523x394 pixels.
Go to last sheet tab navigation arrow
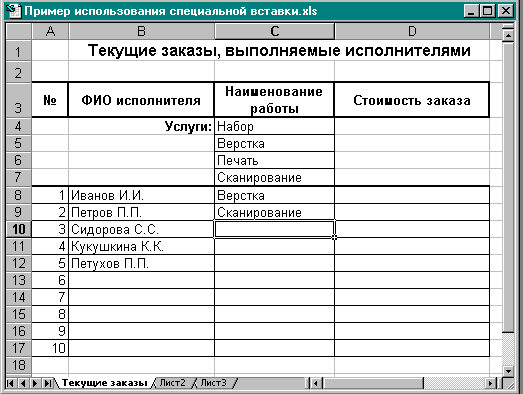pos(47,383)
